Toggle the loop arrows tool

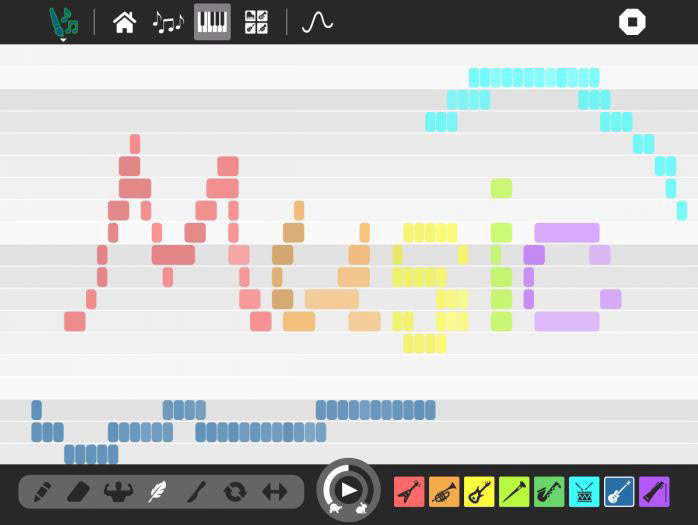[x=235, y=492]
